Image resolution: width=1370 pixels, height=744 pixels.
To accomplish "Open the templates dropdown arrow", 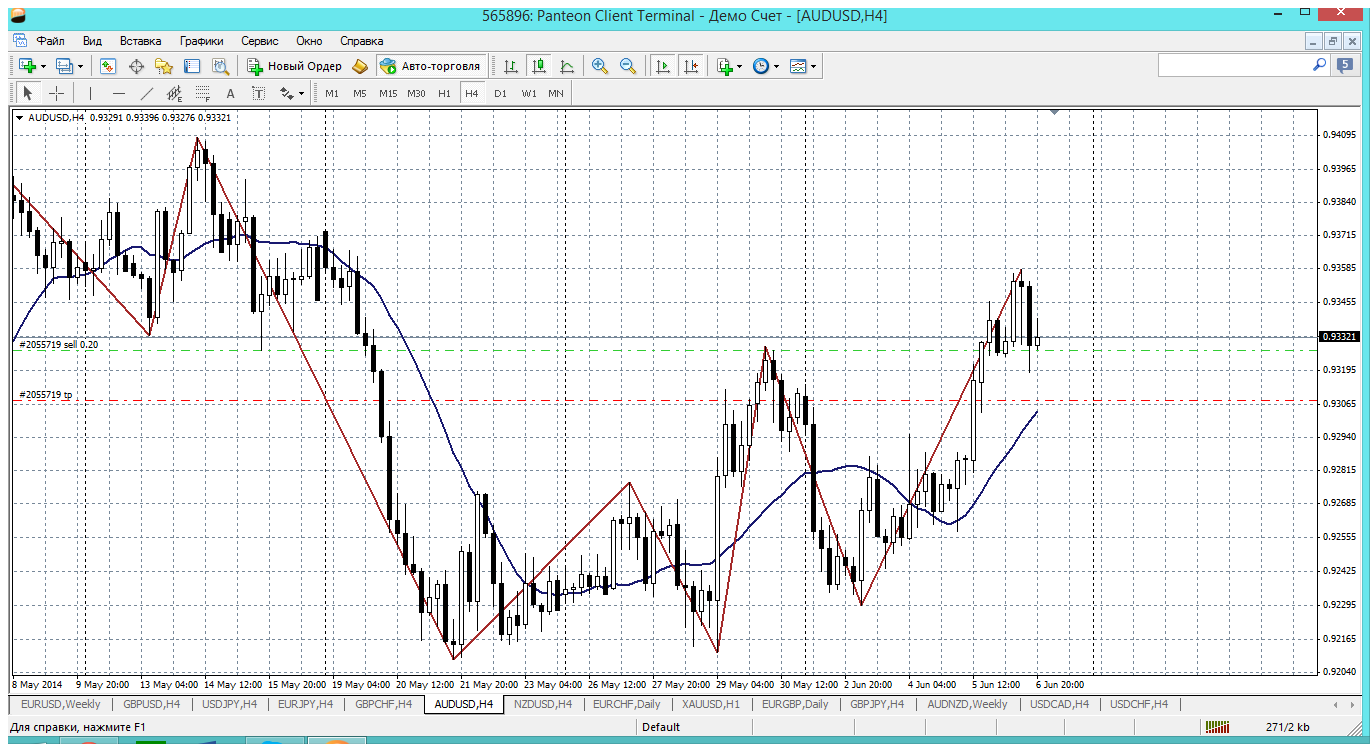I will tap(814, 66).
